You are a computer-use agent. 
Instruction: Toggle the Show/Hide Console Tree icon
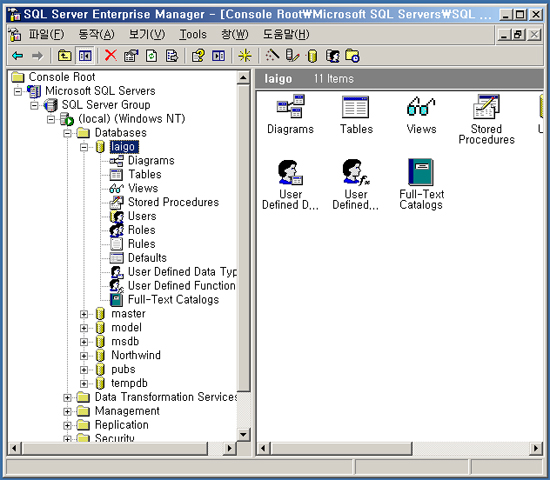pyautogui.click(x=85, y=55)
